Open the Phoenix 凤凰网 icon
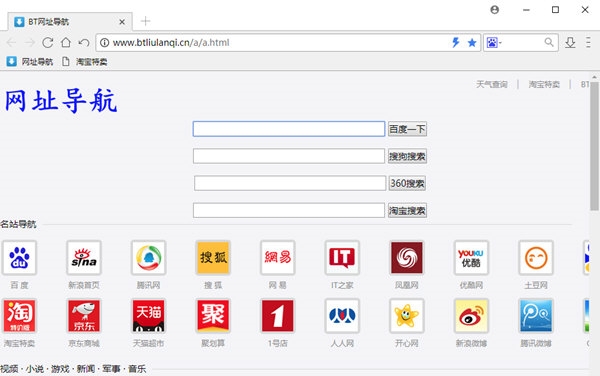 point(407,257)
